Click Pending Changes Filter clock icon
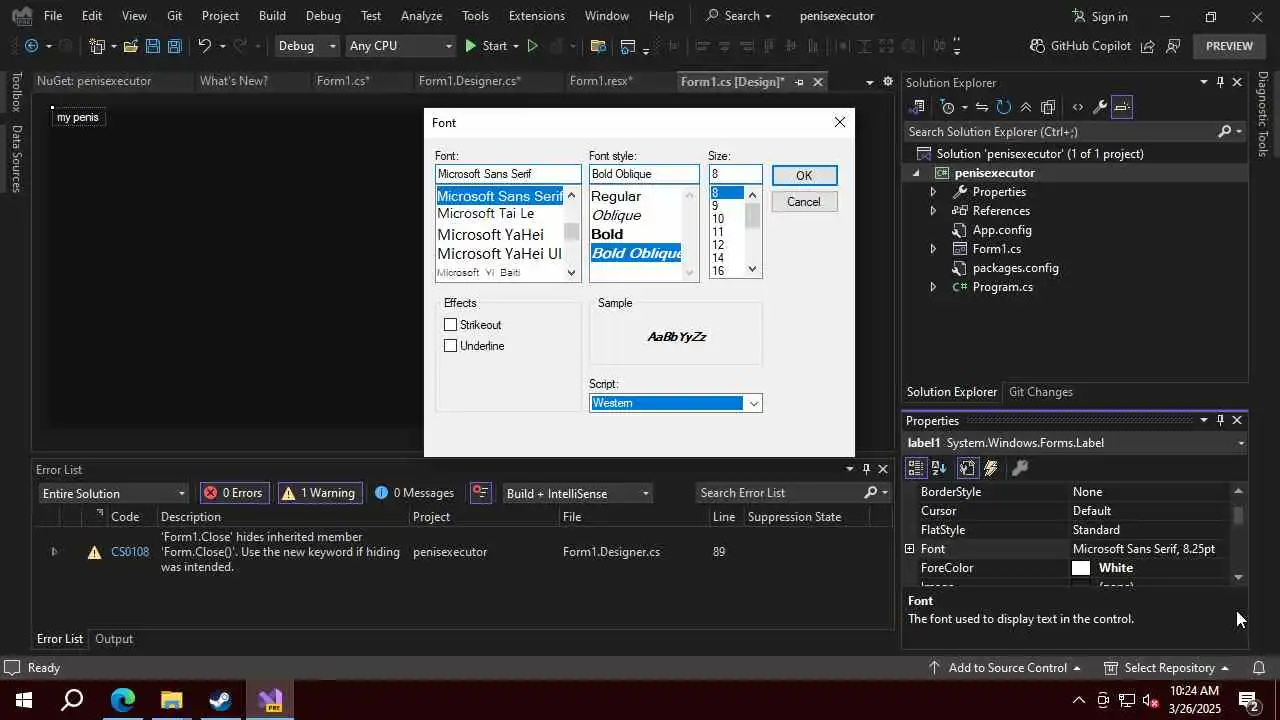The height and width of the screenshot is (720, 1280). [x=948, y=107]
